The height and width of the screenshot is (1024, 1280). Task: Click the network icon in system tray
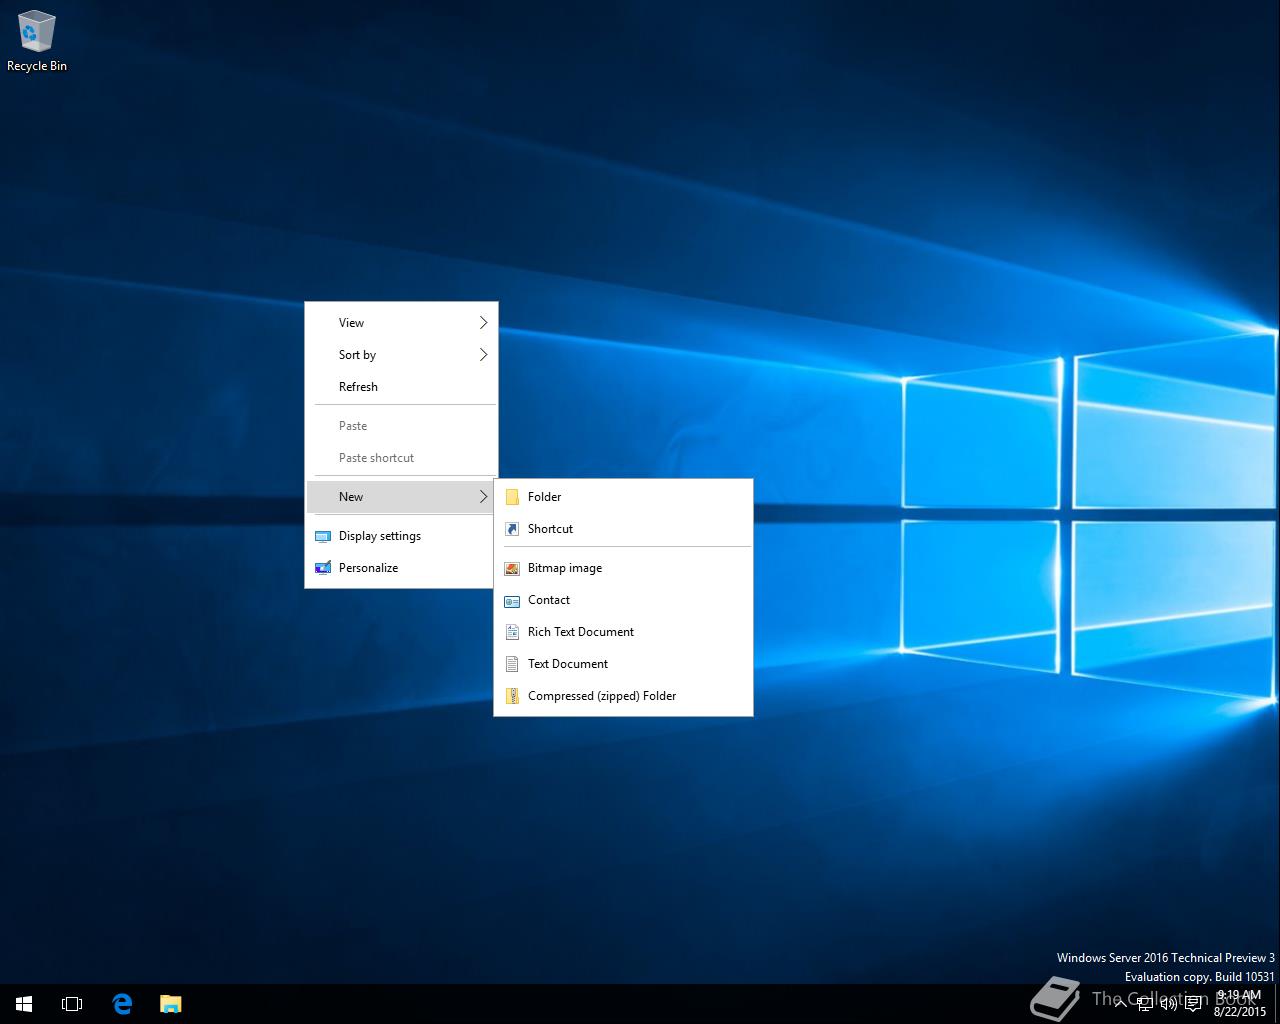pos(1145,1004)
